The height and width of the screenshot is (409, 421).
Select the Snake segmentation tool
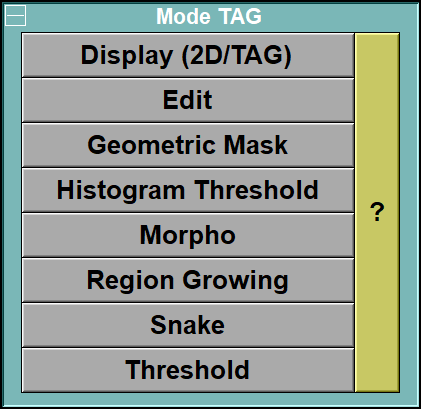(x=188, y=325)
